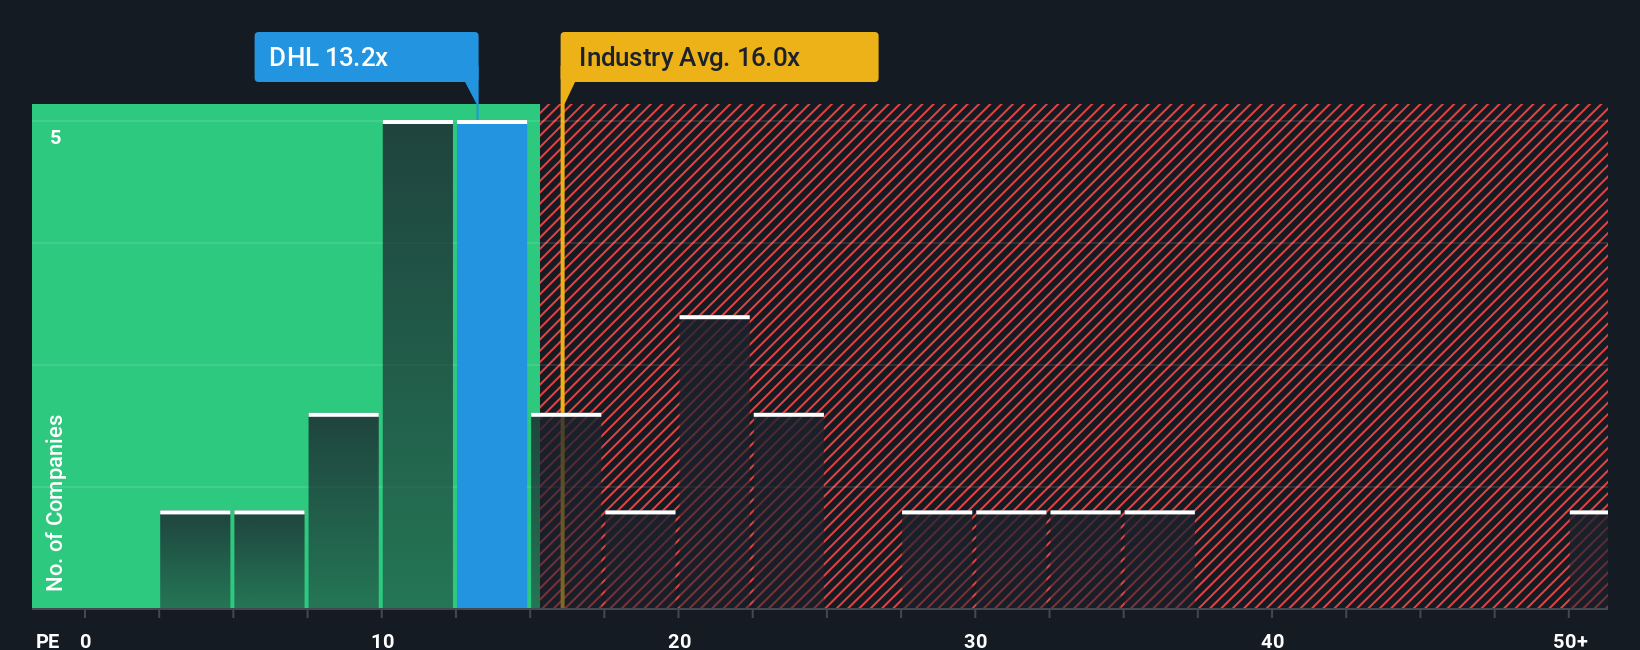Image resolution: width=1640 pixels, height=650 pixels.
Task: Click the DHL 13.2x blue label
Action: pyautogui.click(x=366, y=57)
